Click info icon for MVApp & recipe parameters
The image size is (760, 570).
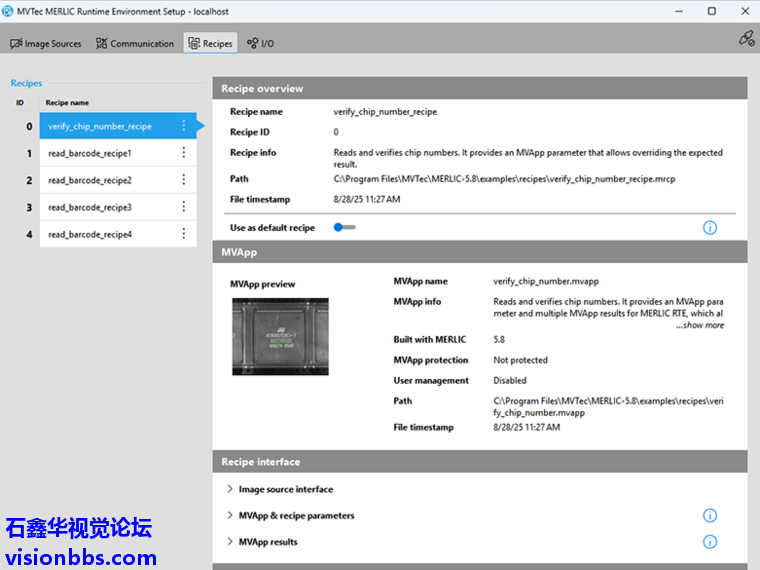pyautogui.click(x=710, y=516)
